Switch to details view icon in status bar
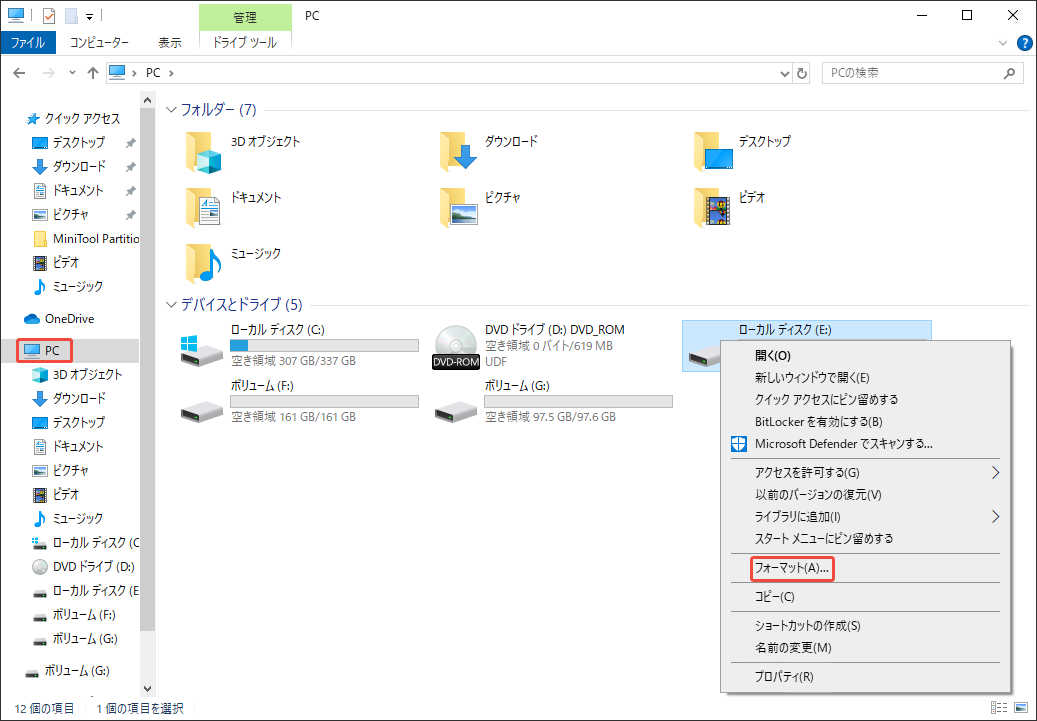Image resolution: width=1037 pixels, height=721 pixels. click(999, 708)
